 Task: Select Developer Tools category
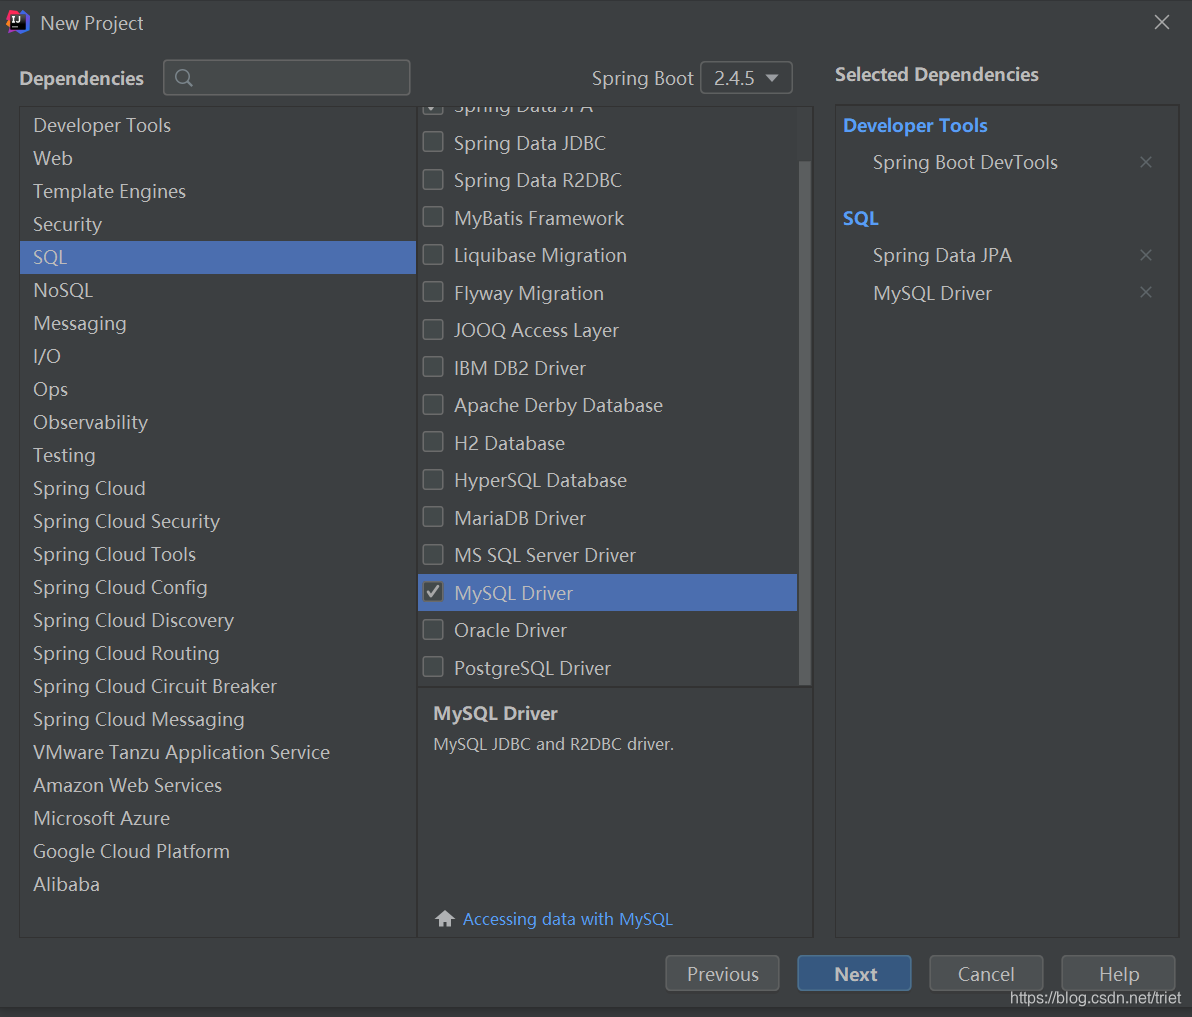(217, 125)
